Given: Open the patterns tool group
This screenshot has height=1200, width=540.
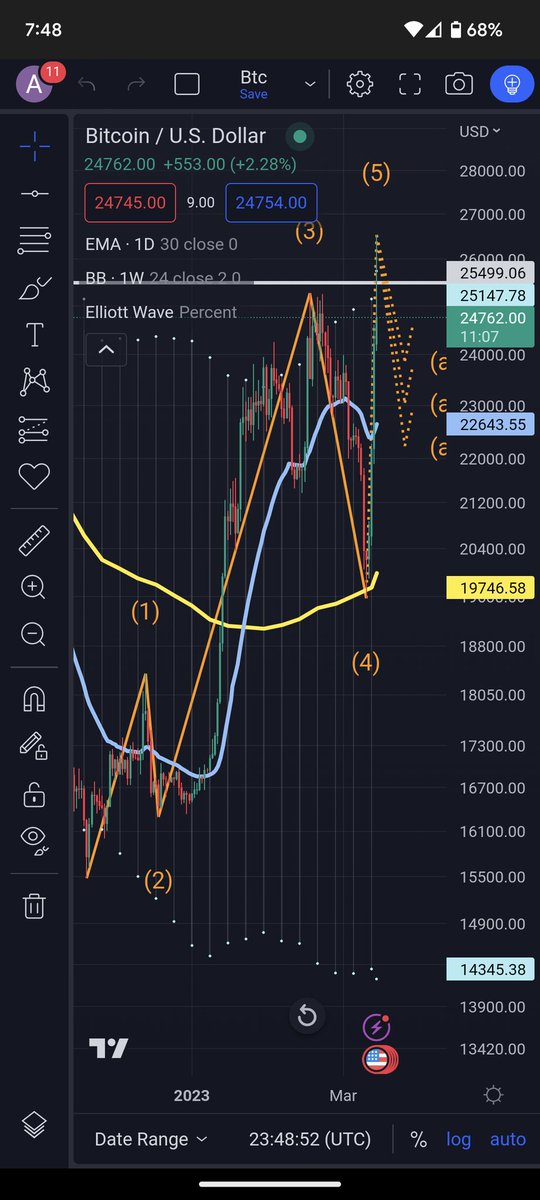Looking at the screenshot, I should 34,382.
